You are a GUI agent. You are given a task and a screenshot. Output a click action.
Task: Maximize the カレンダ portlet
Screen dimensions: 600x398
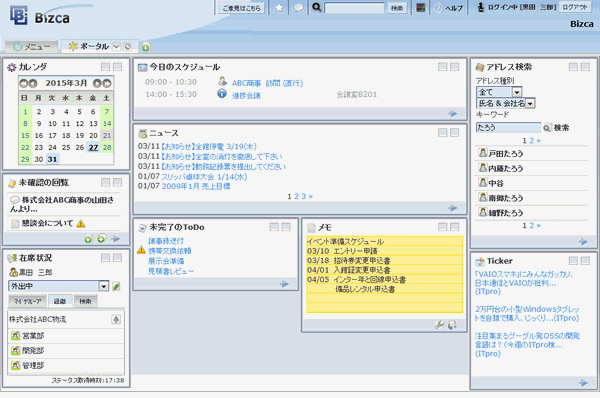[117, 67]
